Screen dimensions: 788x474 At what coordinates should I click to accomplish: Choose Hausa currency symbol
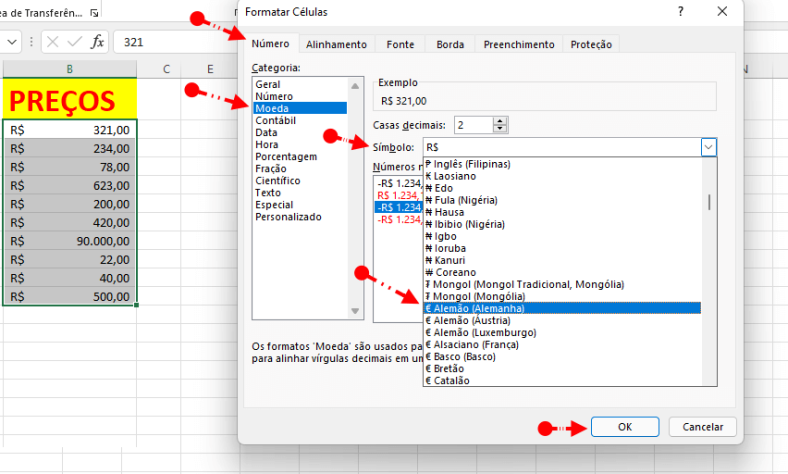[x=562, y=212]
